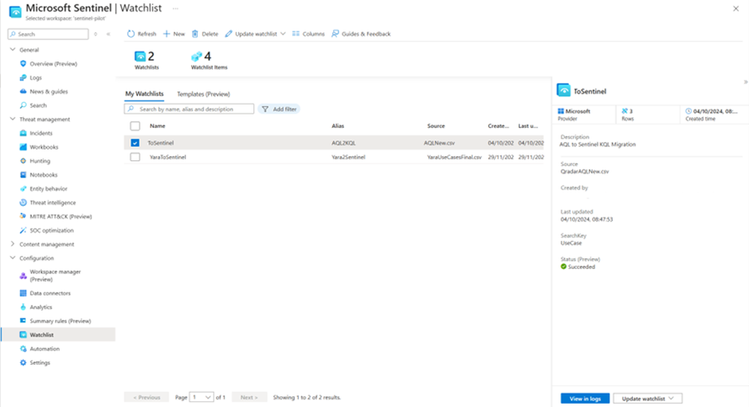
Task: Open News & guides cloud icon
Action: [x=23, y=91]
